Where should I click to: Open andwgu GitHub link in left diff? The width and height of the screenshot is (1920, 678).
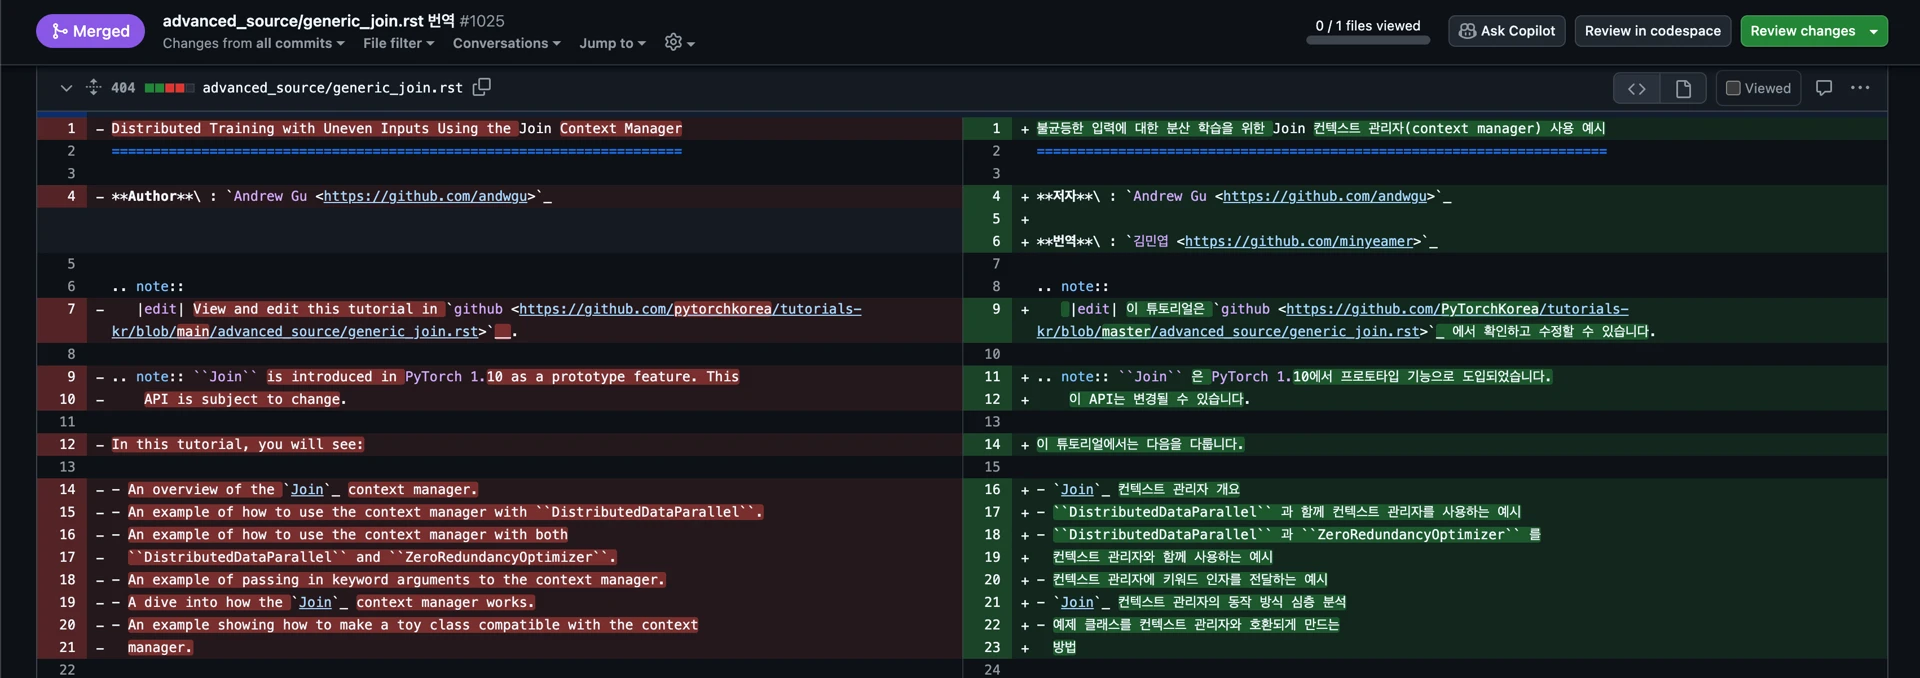pos(425,197)
